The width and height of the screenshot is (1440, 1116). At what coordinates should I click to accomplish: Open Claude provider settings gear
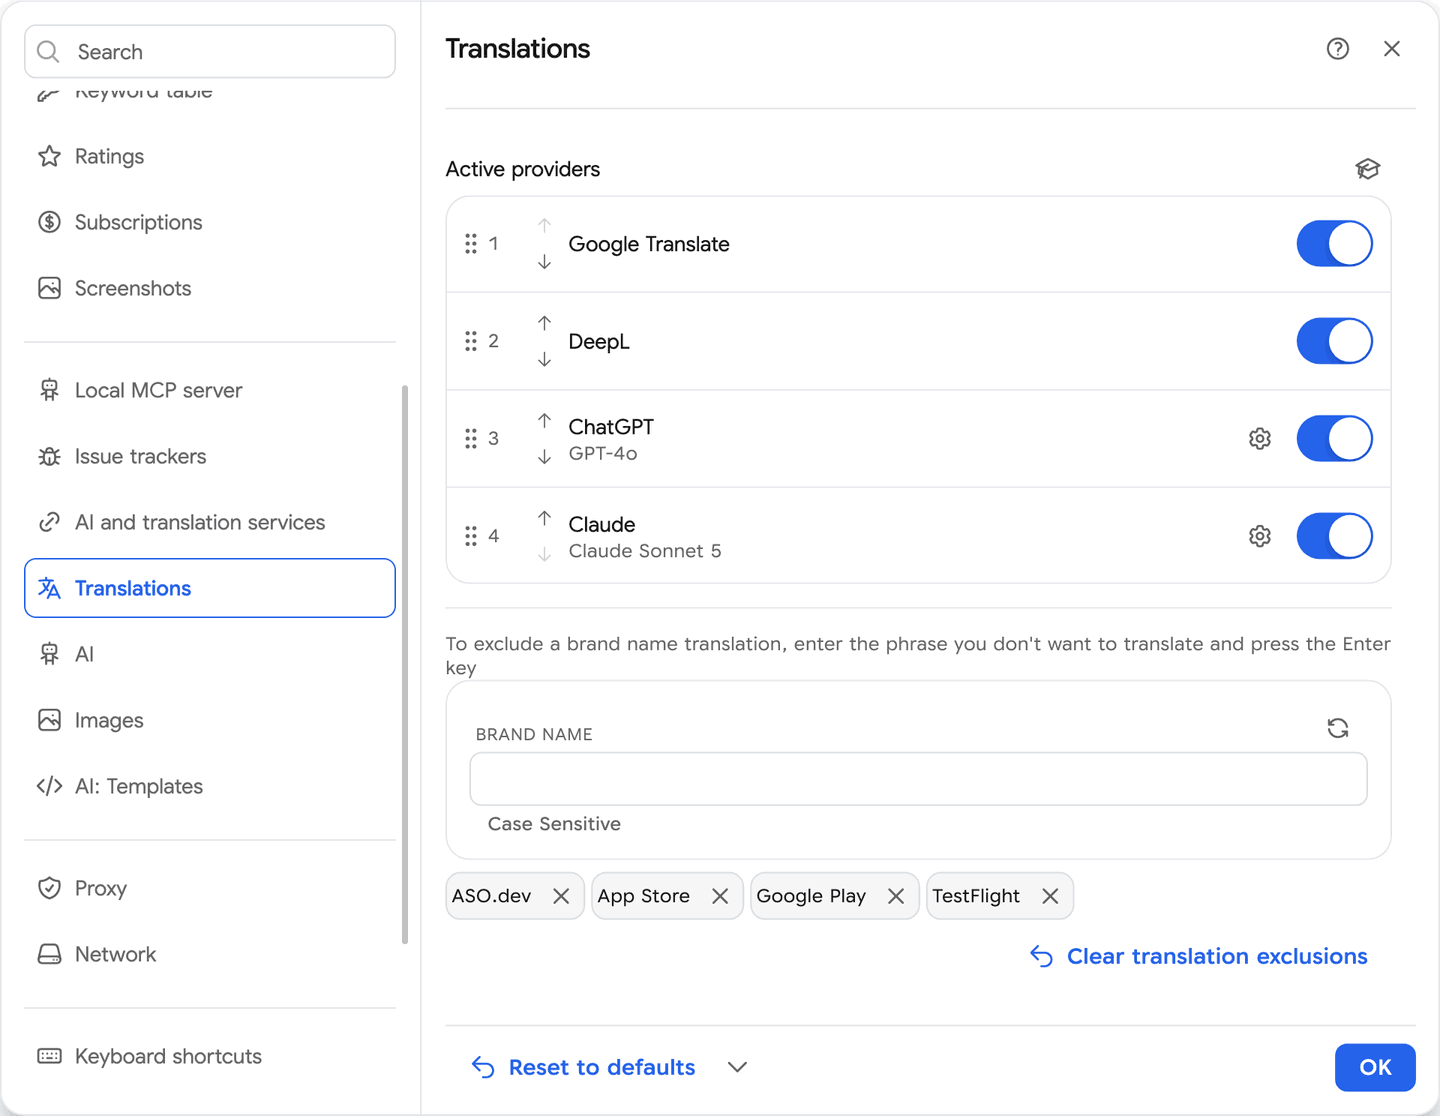click(x=1260, y=537)
